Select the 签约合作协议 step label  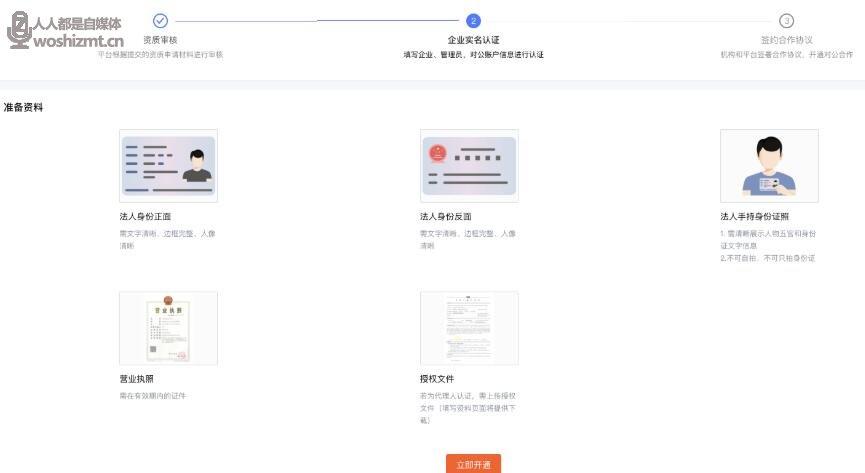point(786,40)
